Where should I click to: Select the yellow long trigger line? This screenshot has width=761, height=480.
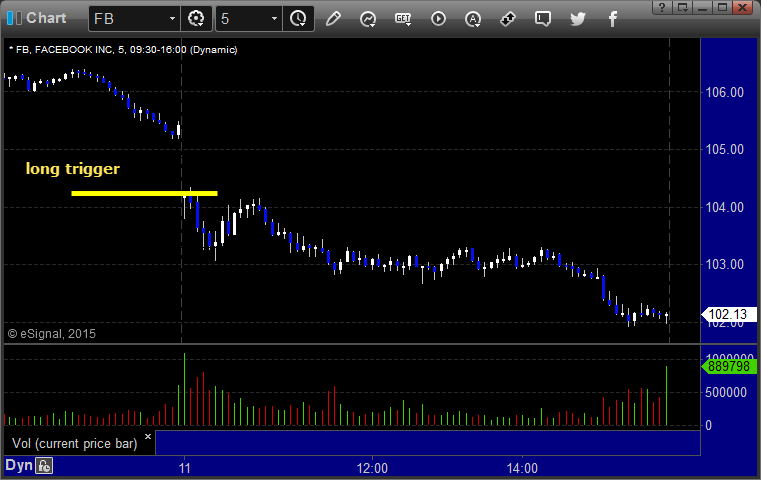[144, 193]
